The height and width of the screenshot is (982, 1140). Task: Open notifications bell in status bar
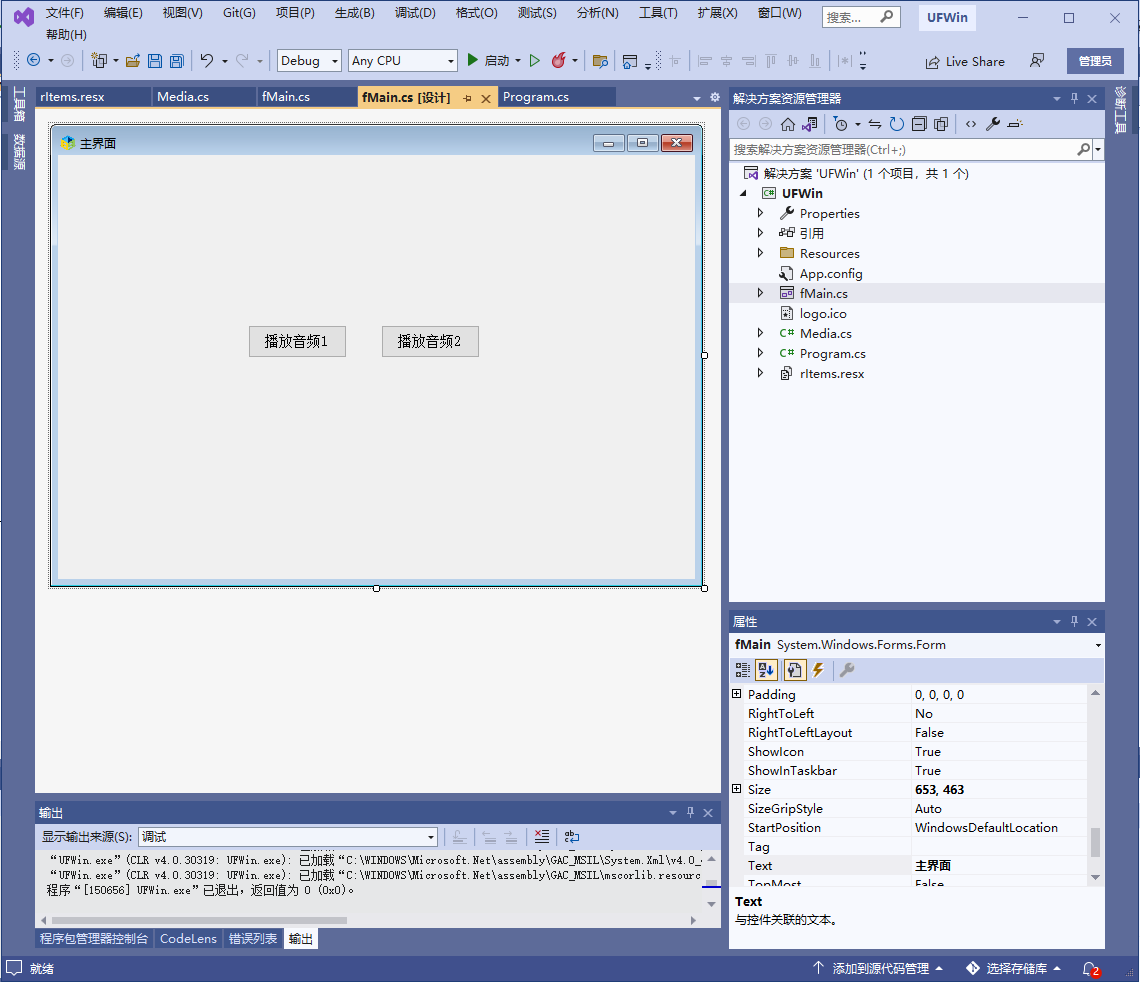click(1090, 969)
